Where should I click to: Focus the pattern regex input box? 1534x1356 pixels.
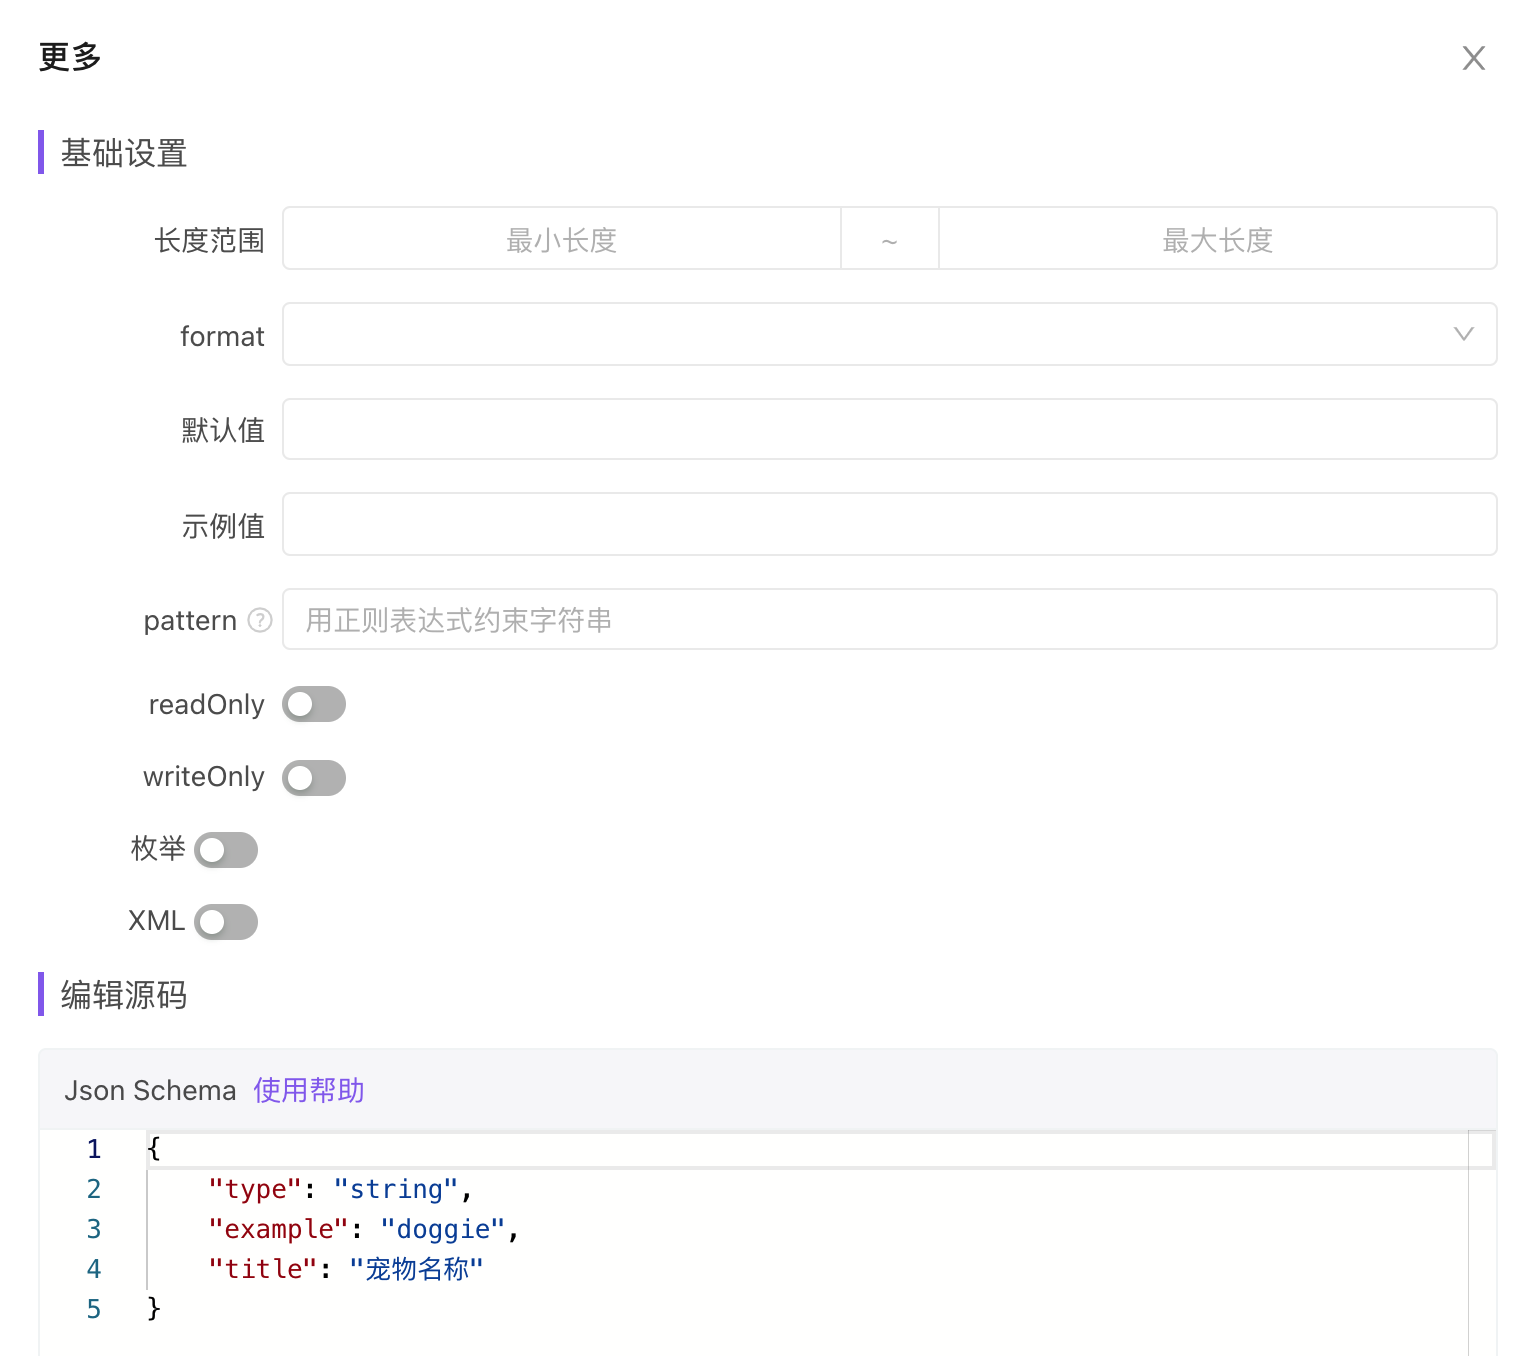point(889,619)
